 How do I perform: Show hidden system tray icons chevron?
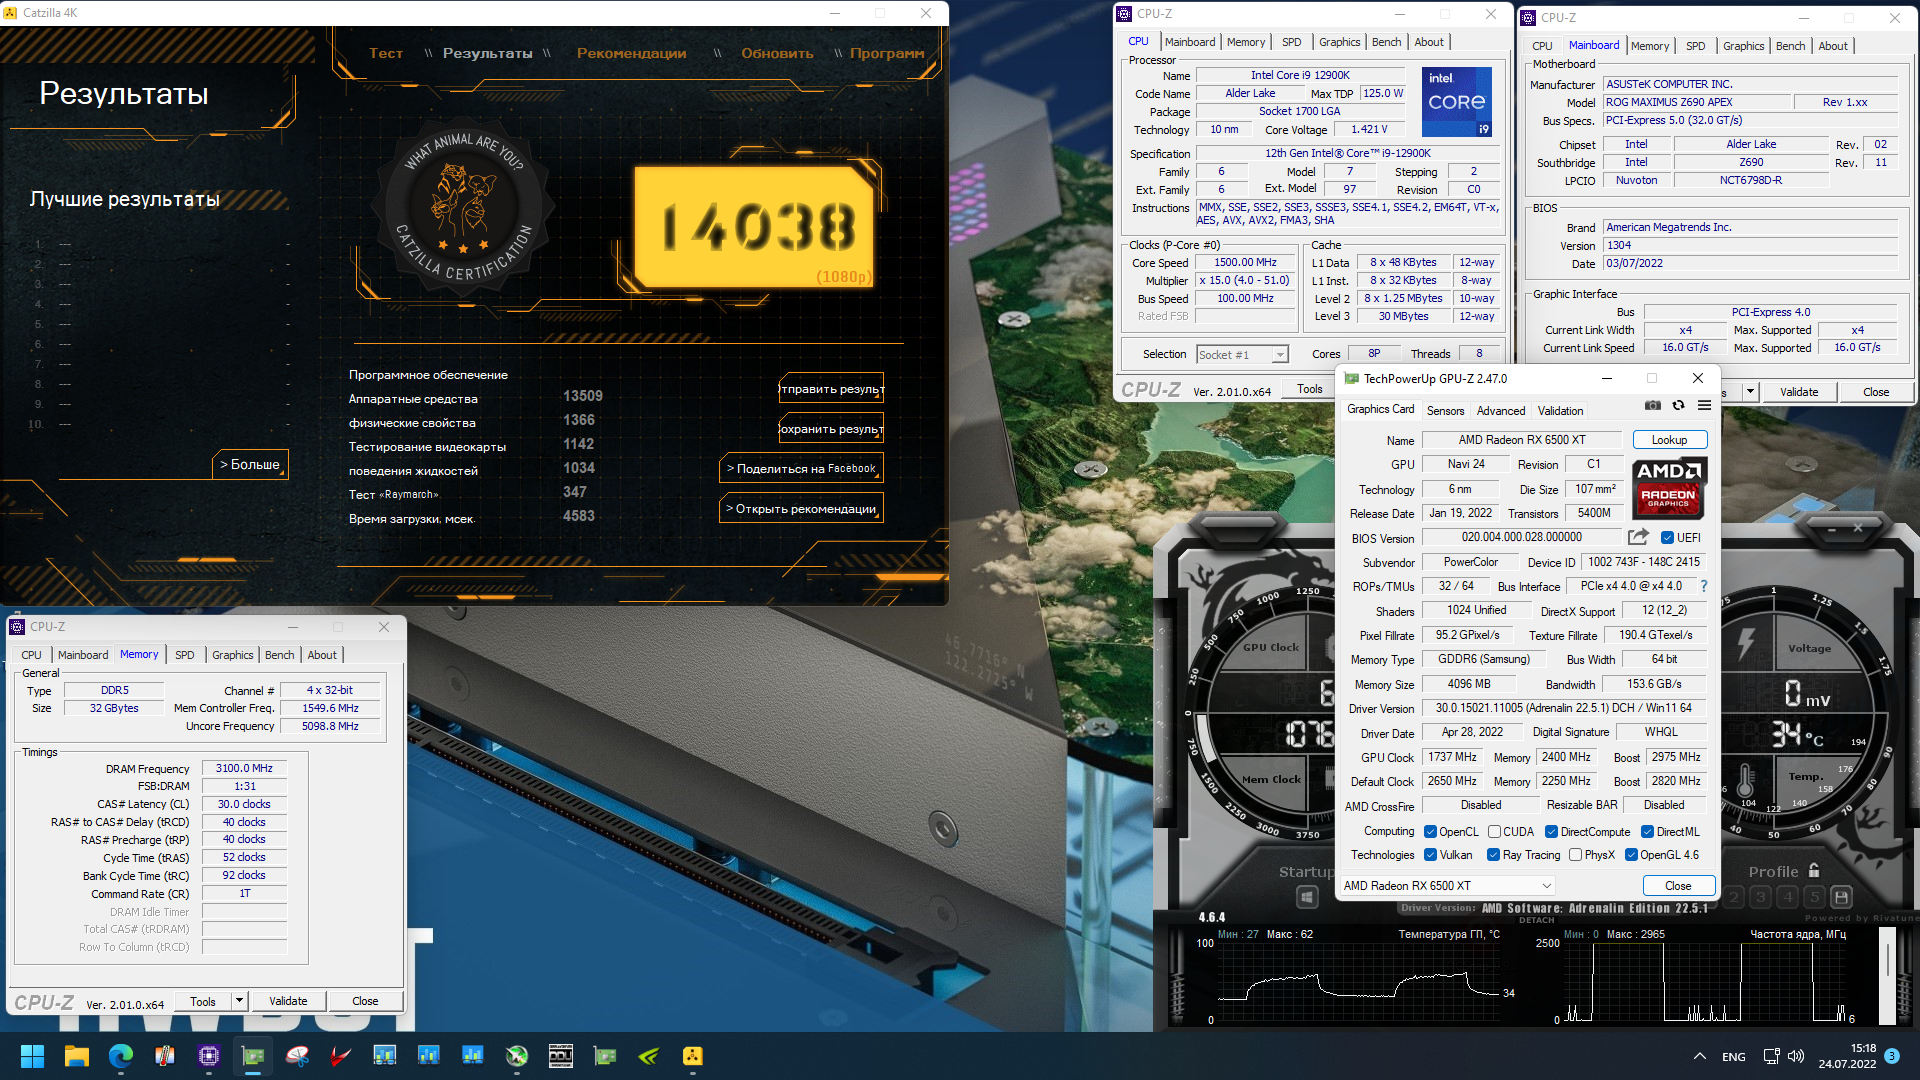pyautogui.click(x=1700, y=1056)
